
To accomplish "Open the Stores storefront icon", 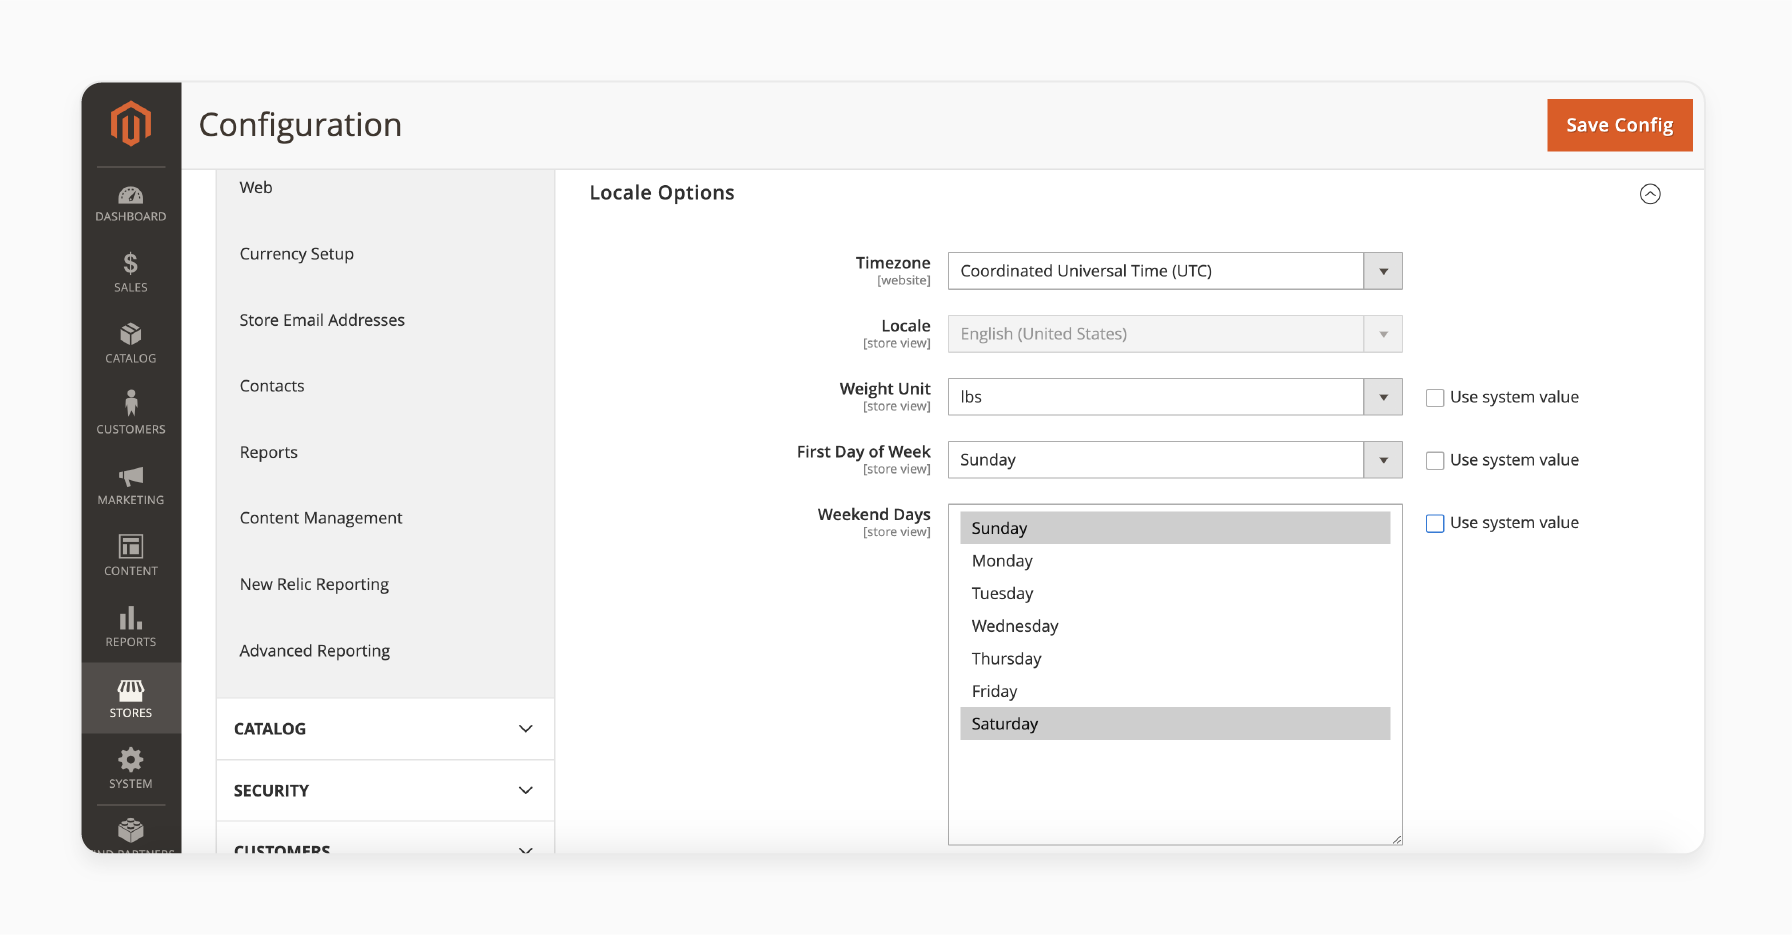I will [x=131, y=689].
